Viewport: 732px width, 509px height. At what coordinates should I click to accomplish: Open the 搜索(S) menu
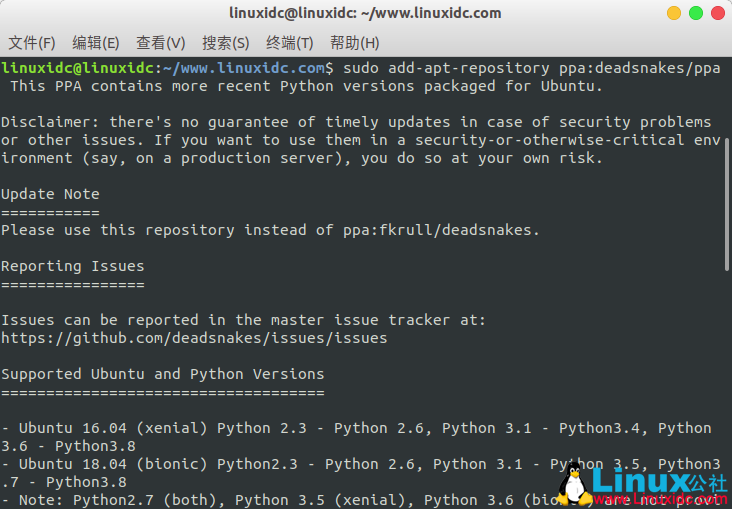tap(225, 43)
